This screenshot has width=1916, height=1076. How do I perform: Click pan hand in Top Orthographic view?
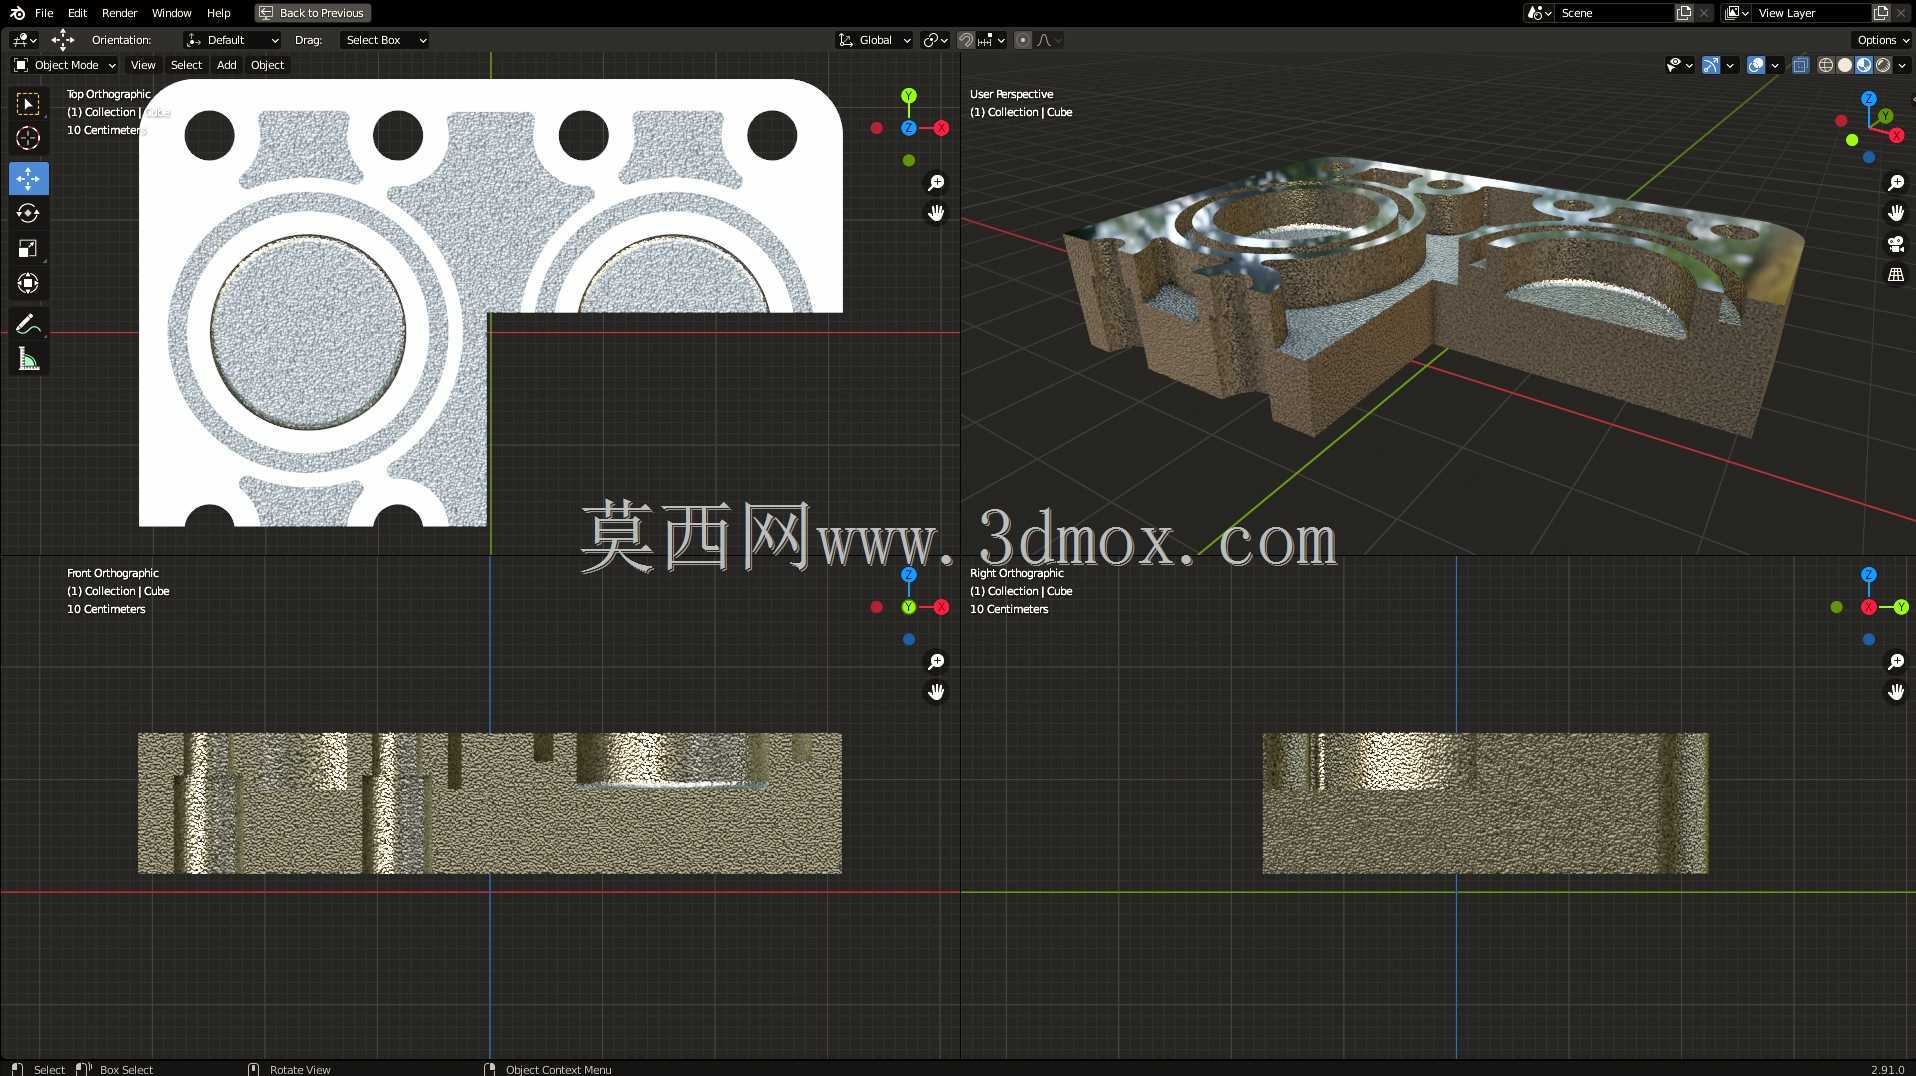936,213
